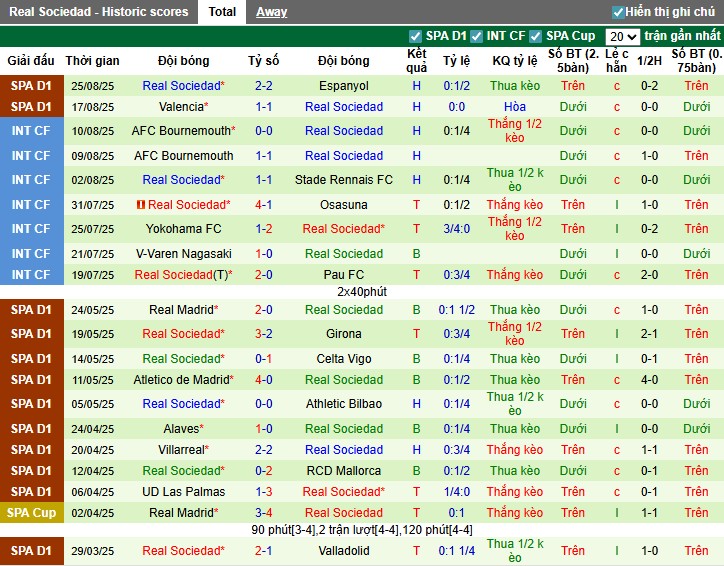Click the 3/4:0 odds for Yokohama FC match

pos(456,229)
